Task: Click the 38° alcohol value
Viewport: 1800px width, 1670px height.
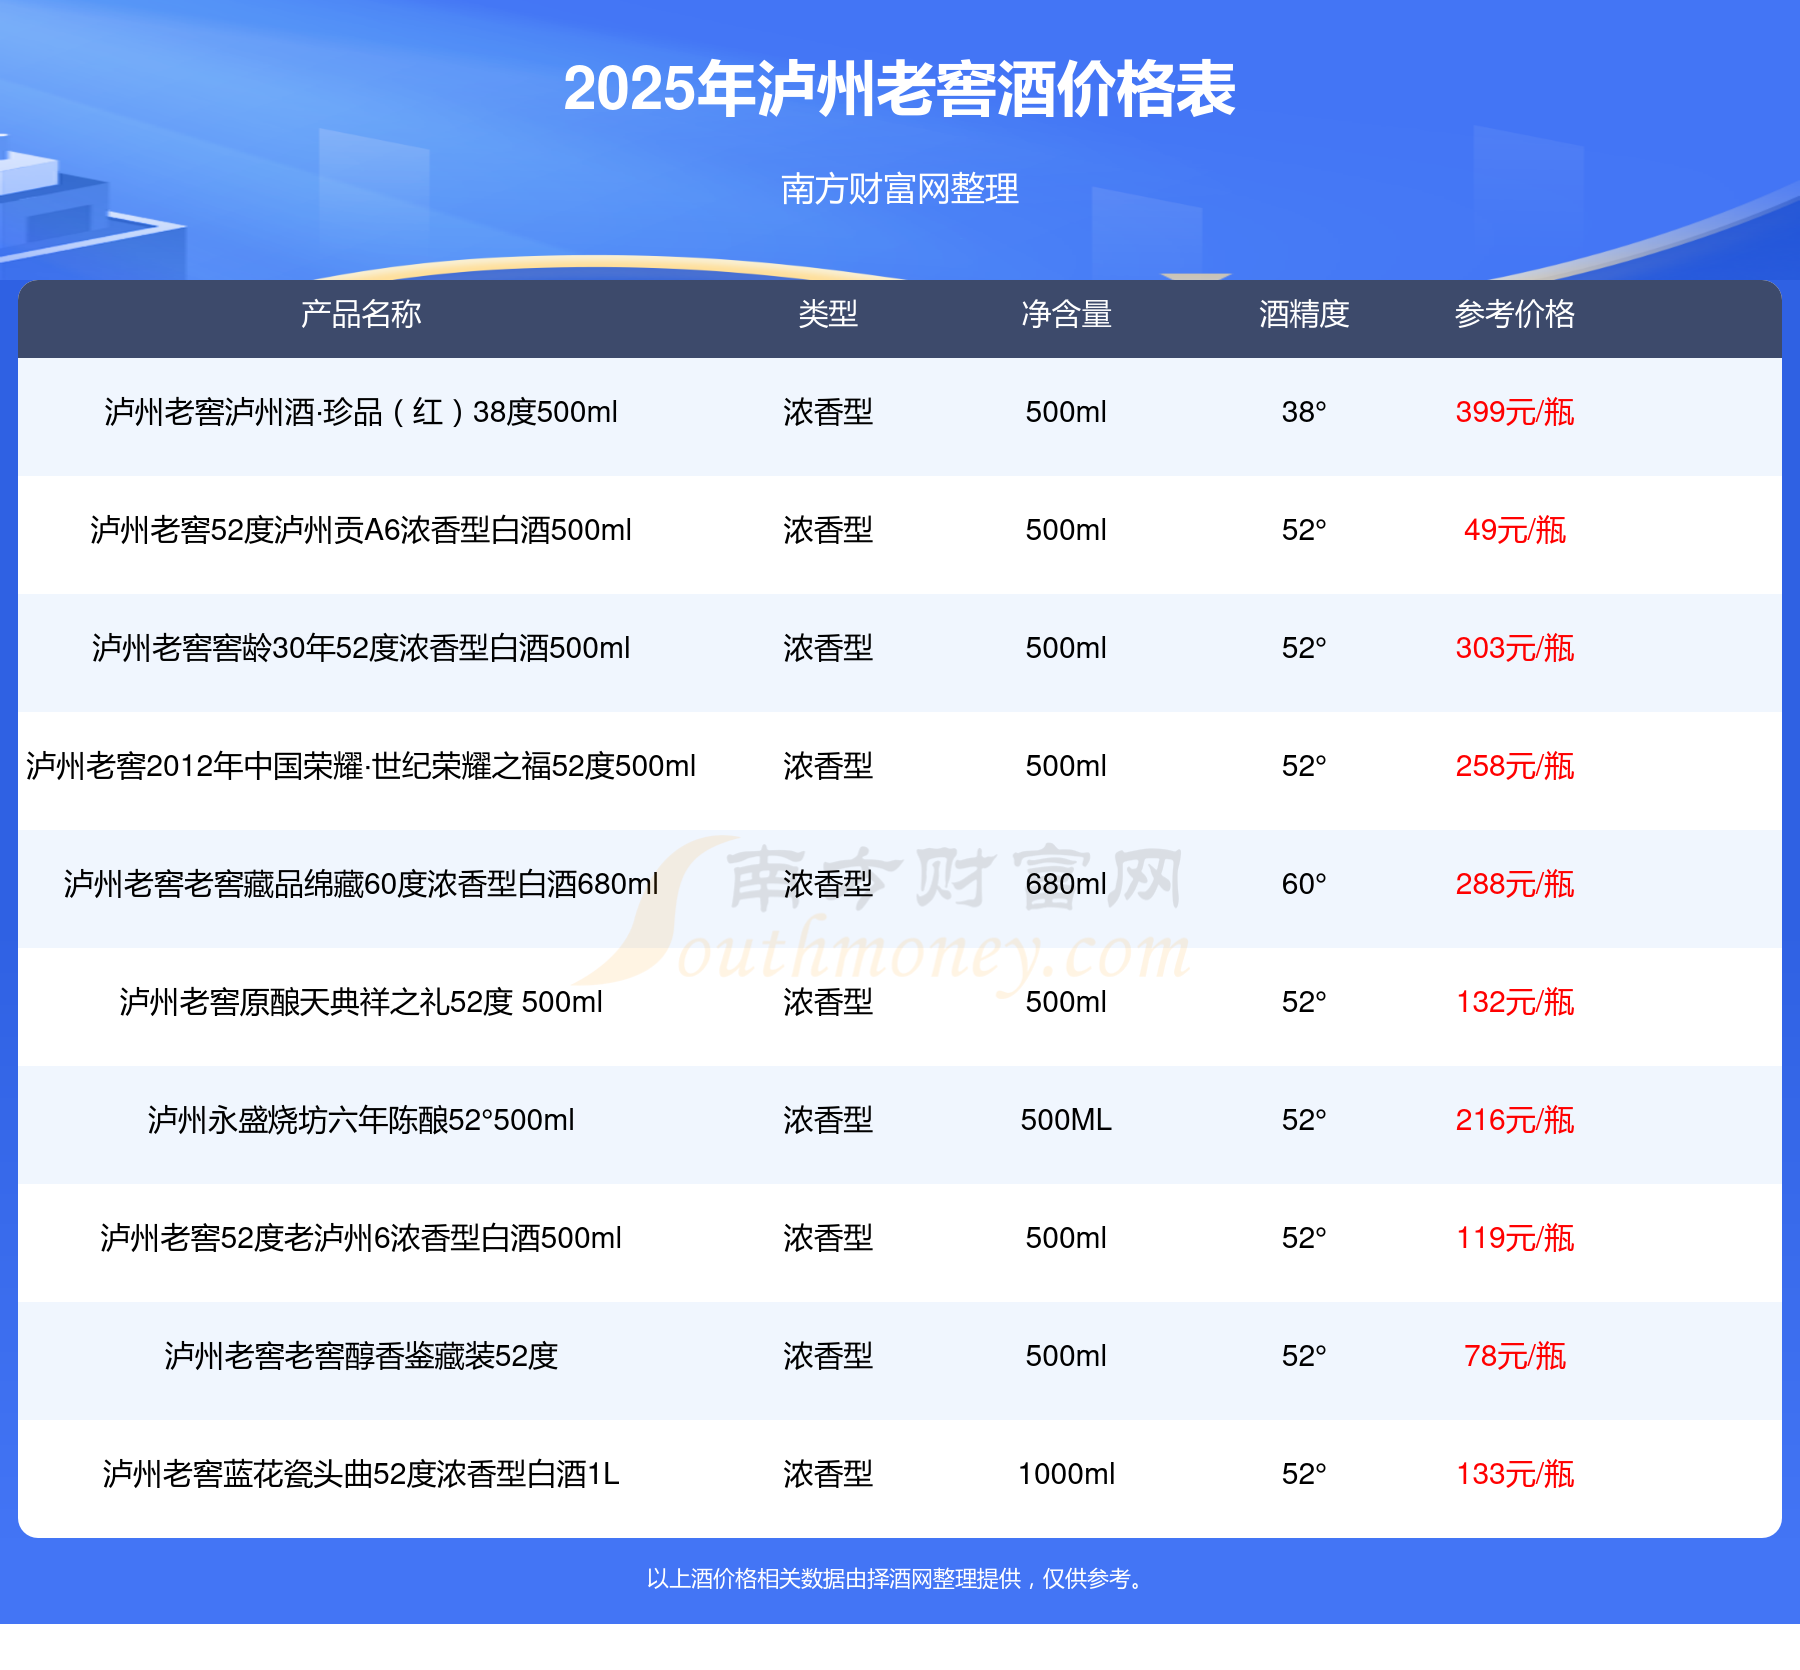Action: [x=1304, y=412]
